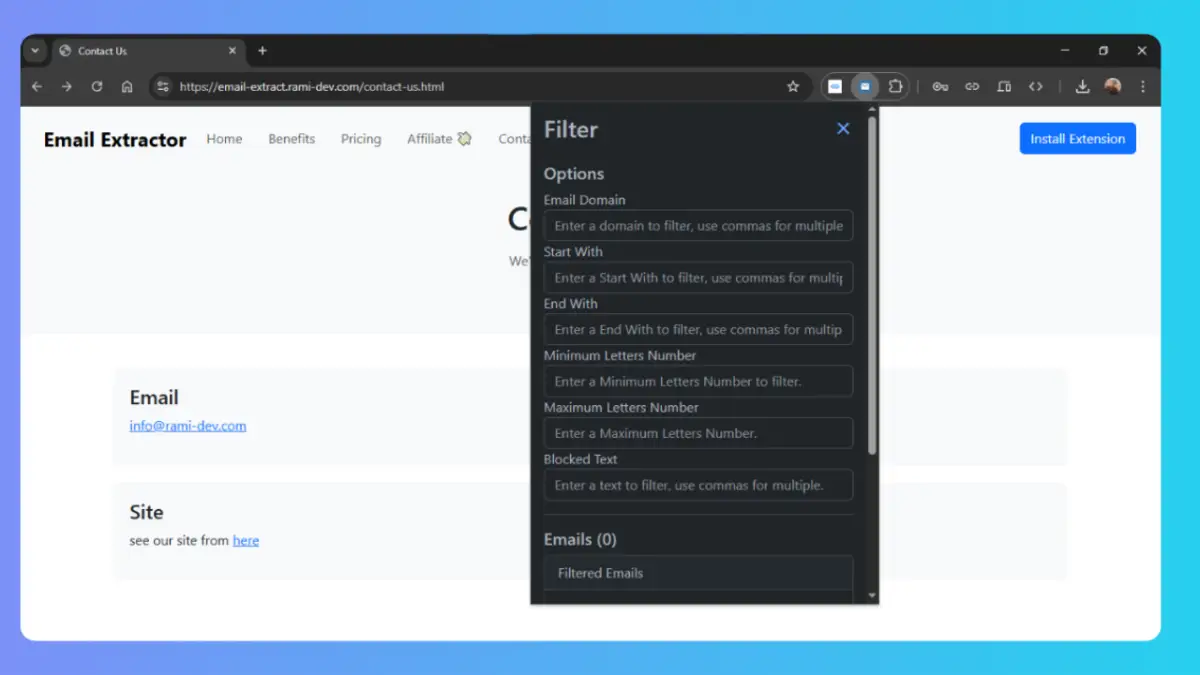1200x675 pixels.
Task: Open a new browser tab
Action: 263,51
